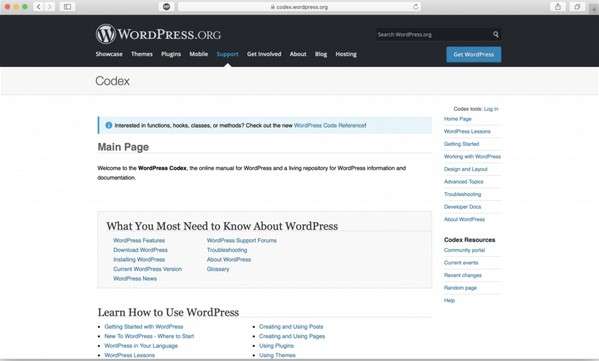
Task: Open the Current WordPress Version link
Action: (147, 269)
